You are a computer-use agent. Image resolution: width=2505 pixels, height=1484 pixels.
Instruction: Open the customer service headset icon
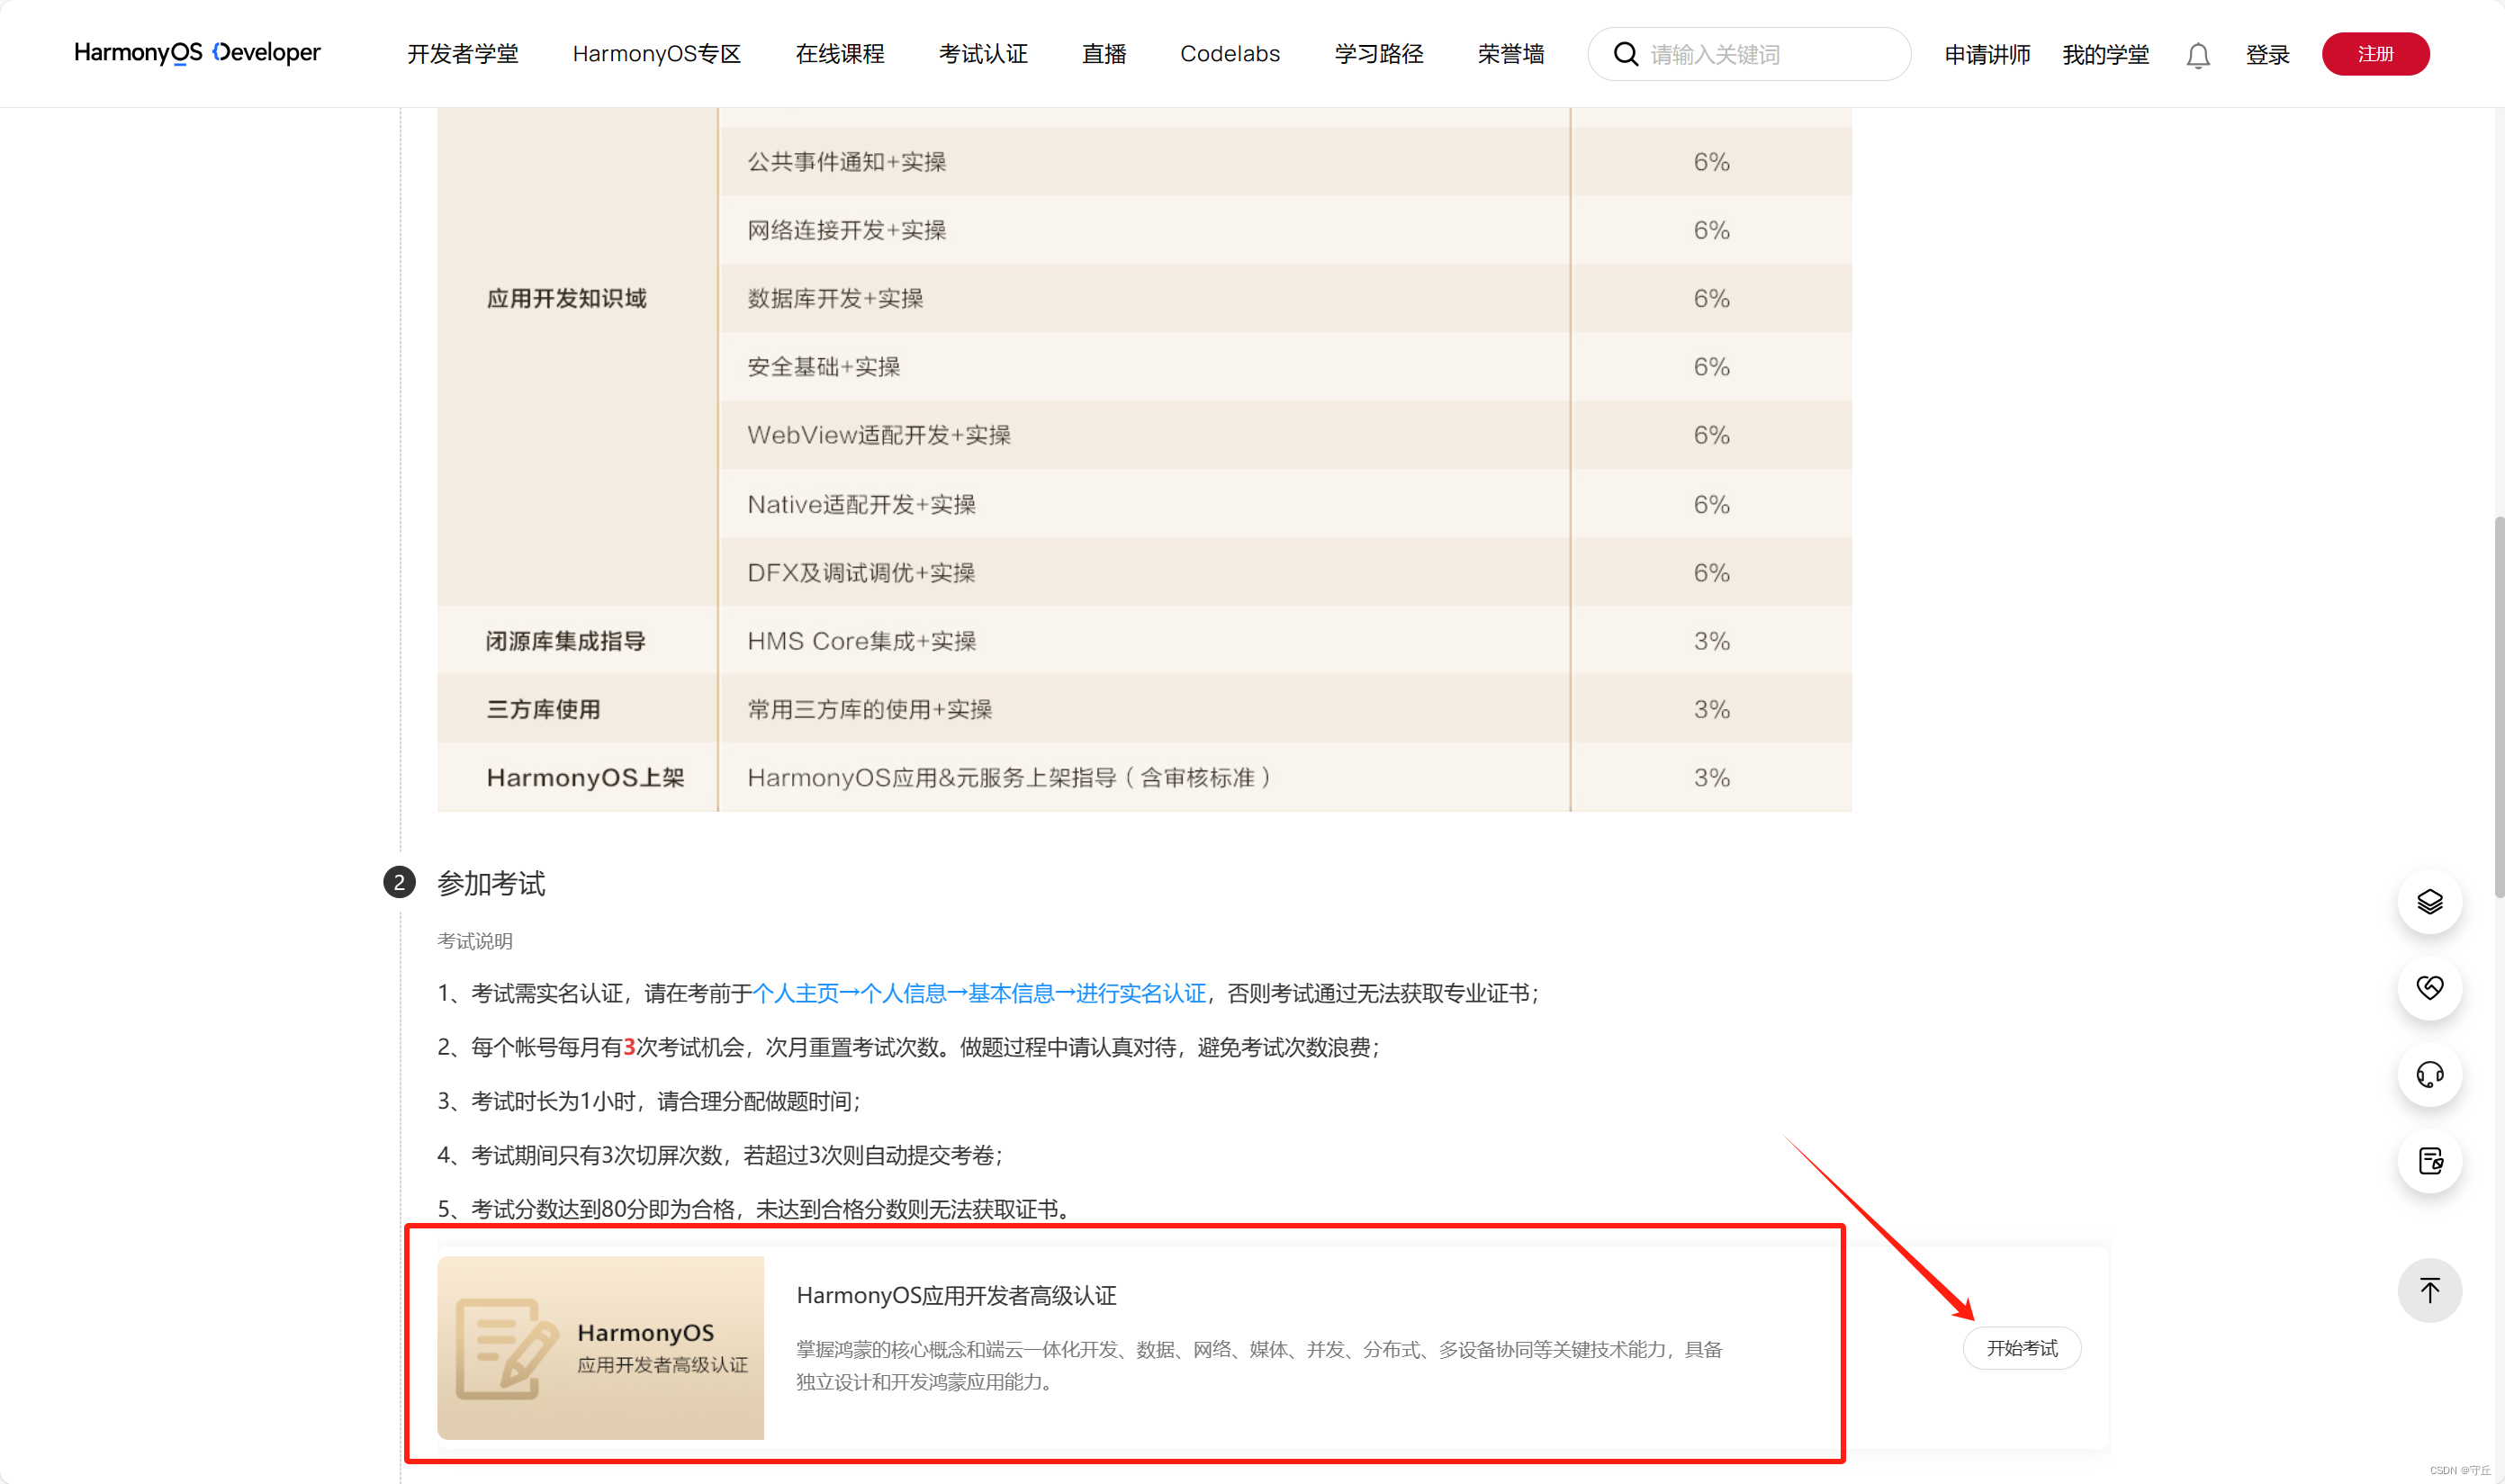click(2429, 1074)
